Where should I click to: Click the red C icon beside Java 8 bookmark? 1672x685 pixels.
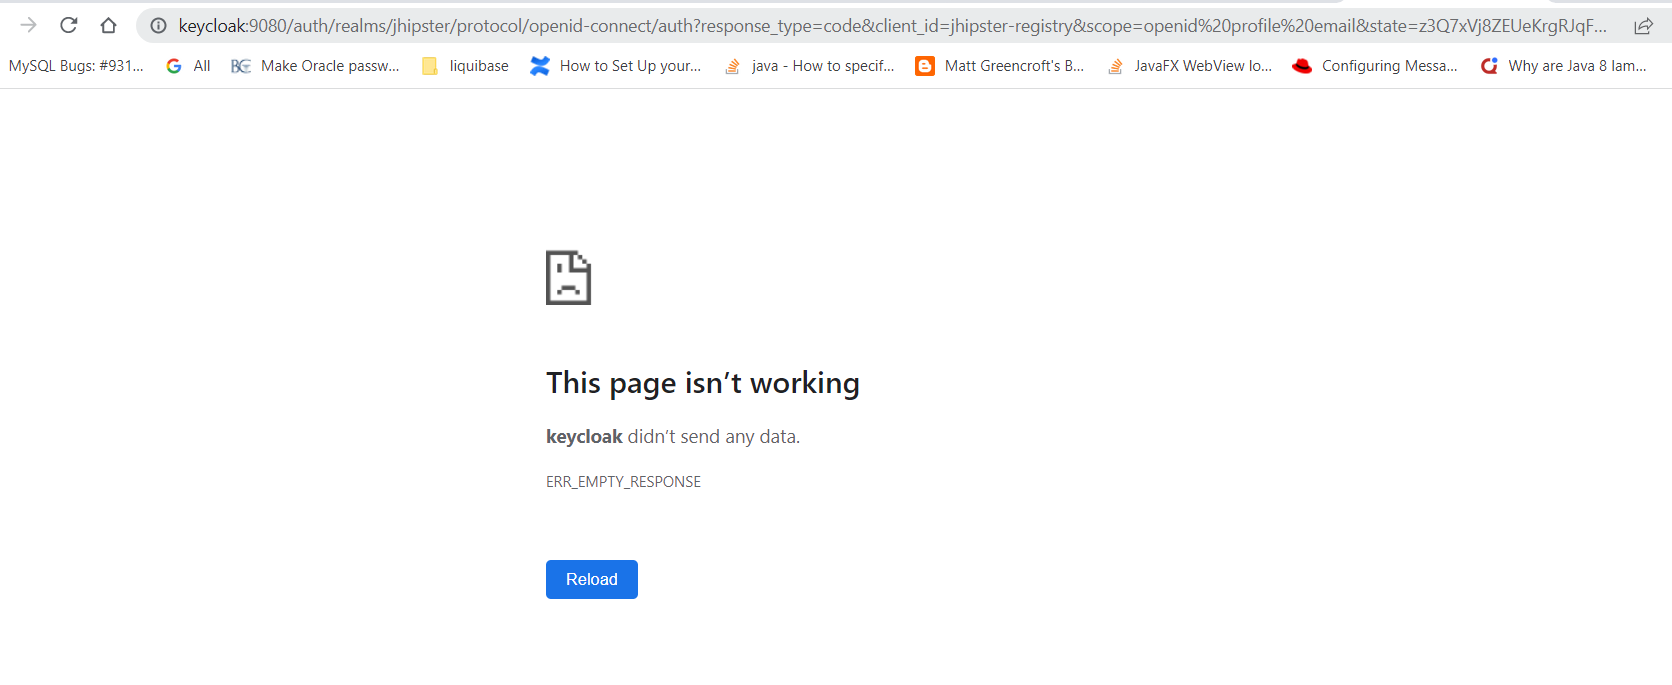point(1490,66)
